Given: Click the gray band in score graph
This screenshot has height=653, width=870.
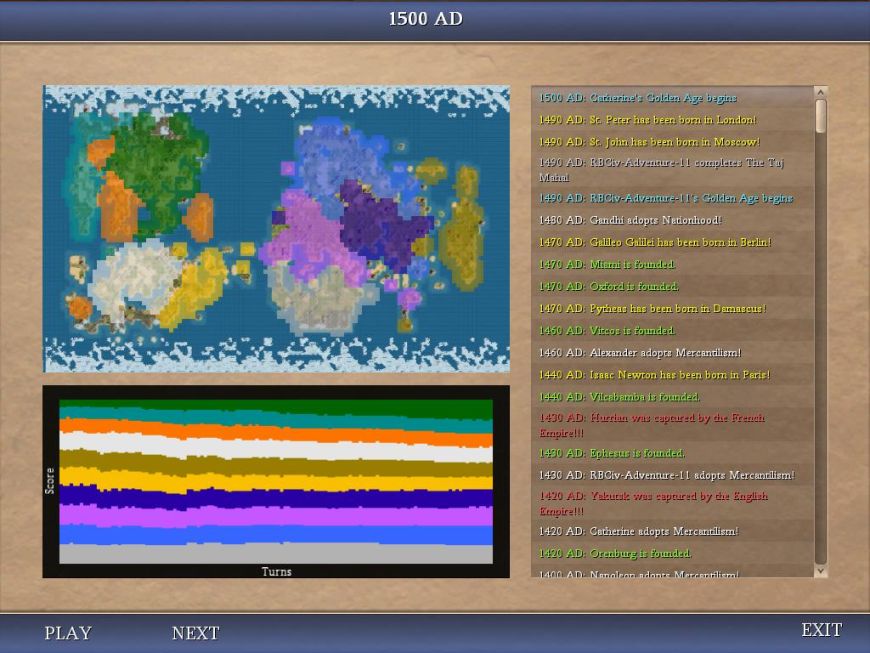Looking at the screenshot, I should 276,554.
